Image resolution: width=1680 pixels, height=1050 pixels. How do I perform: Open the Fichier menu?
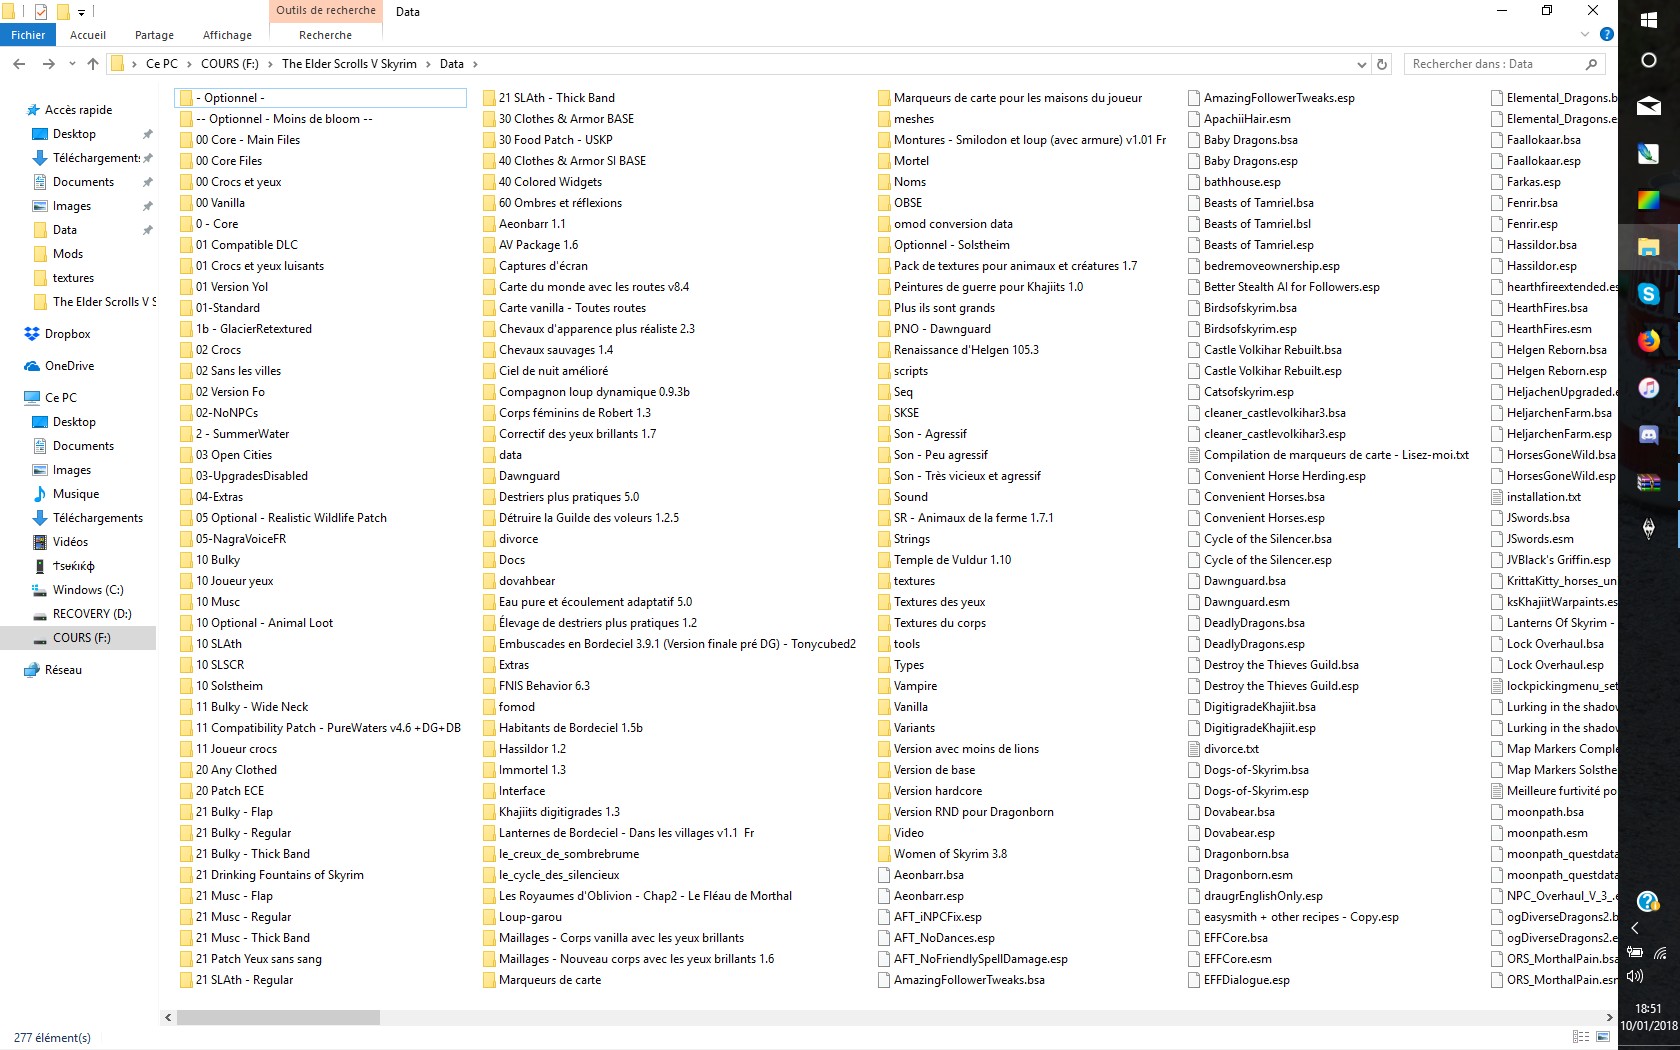point(28,35)
